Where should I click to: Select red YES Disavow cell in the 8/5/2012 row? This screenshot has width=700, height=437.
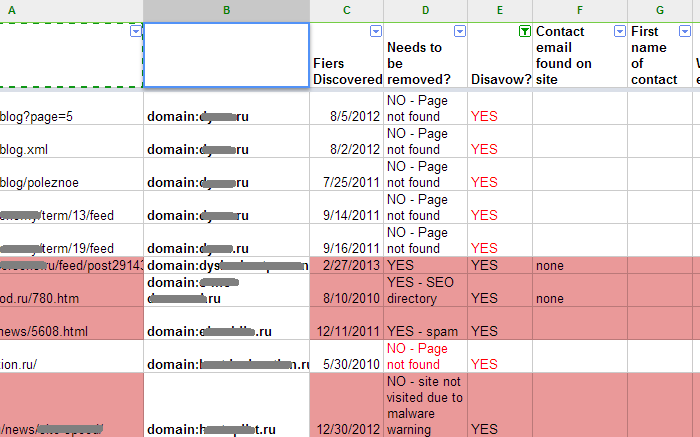[500, 108]
